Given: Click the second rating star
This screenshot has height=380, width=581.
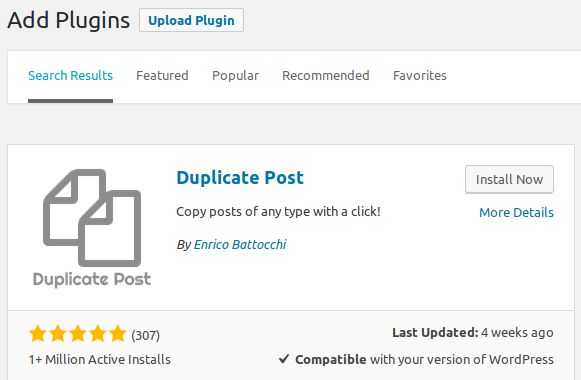Looking at the screenshot, I should click(x=58, y=333).
